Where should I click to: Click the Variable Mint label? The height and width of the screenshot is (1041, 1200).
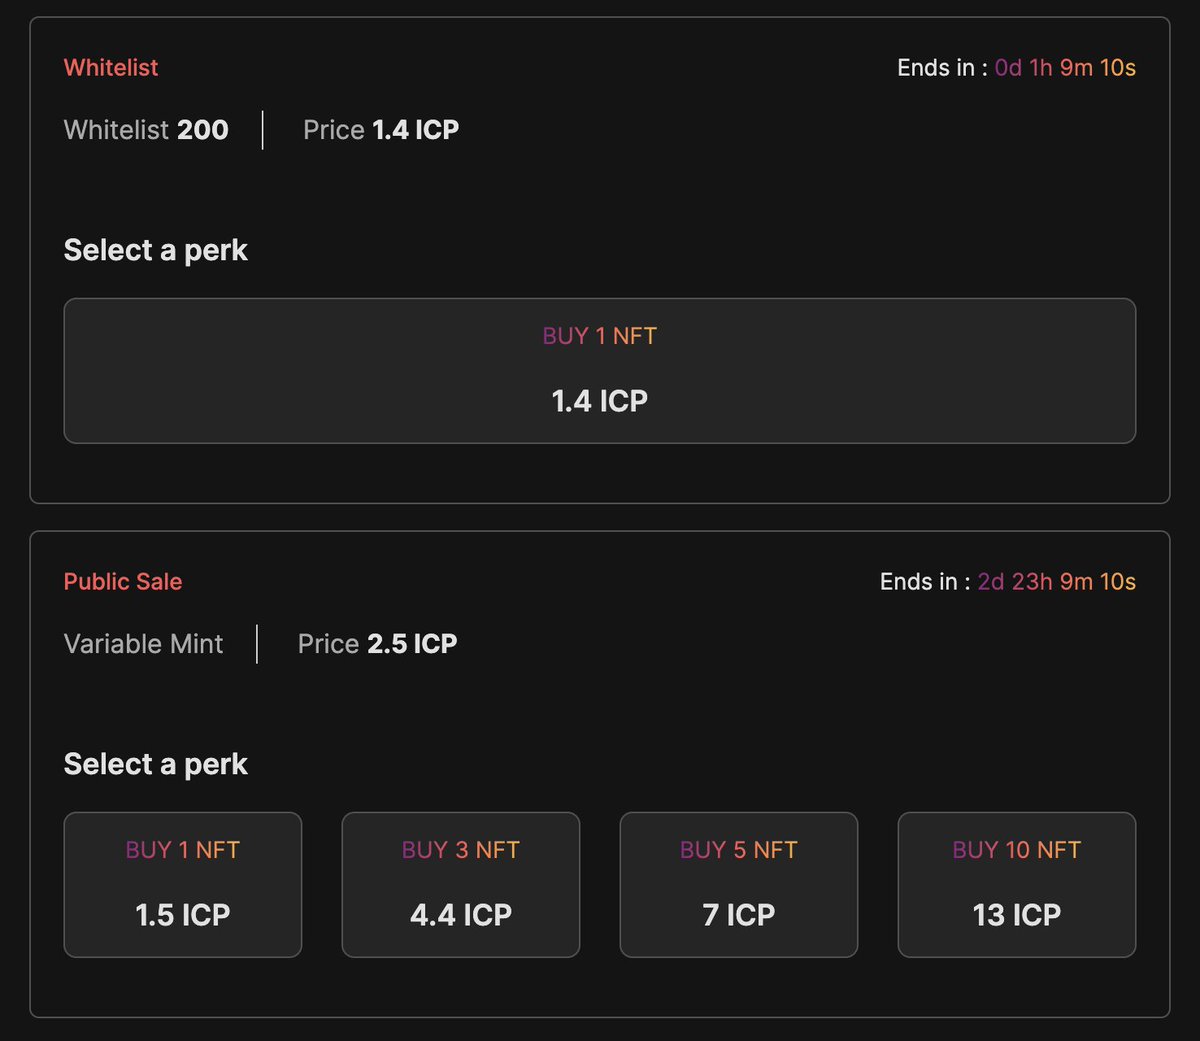[143, 644]
